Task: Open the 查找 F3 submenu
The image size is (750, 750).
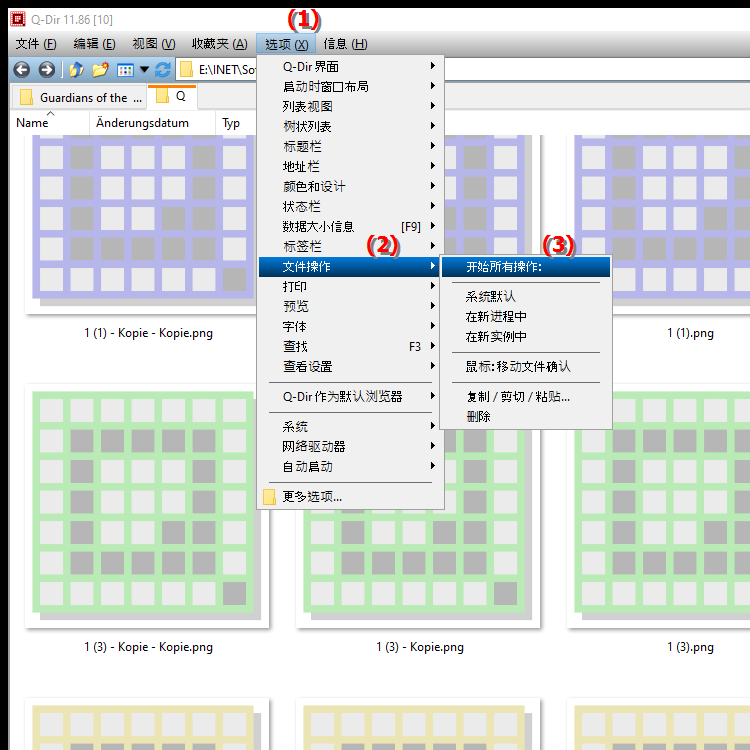Action: (x=350, y=347)
